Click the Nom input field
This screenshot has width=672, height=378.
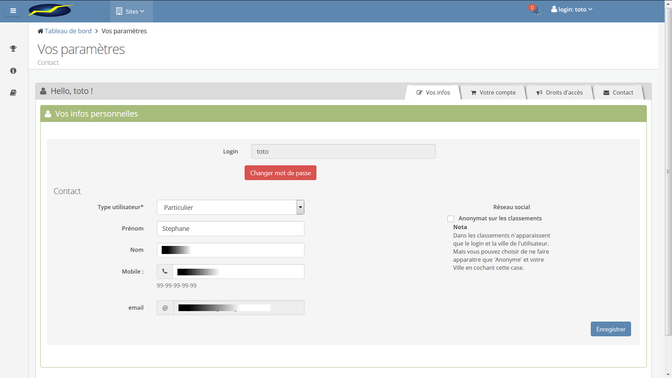coord(231,250)
